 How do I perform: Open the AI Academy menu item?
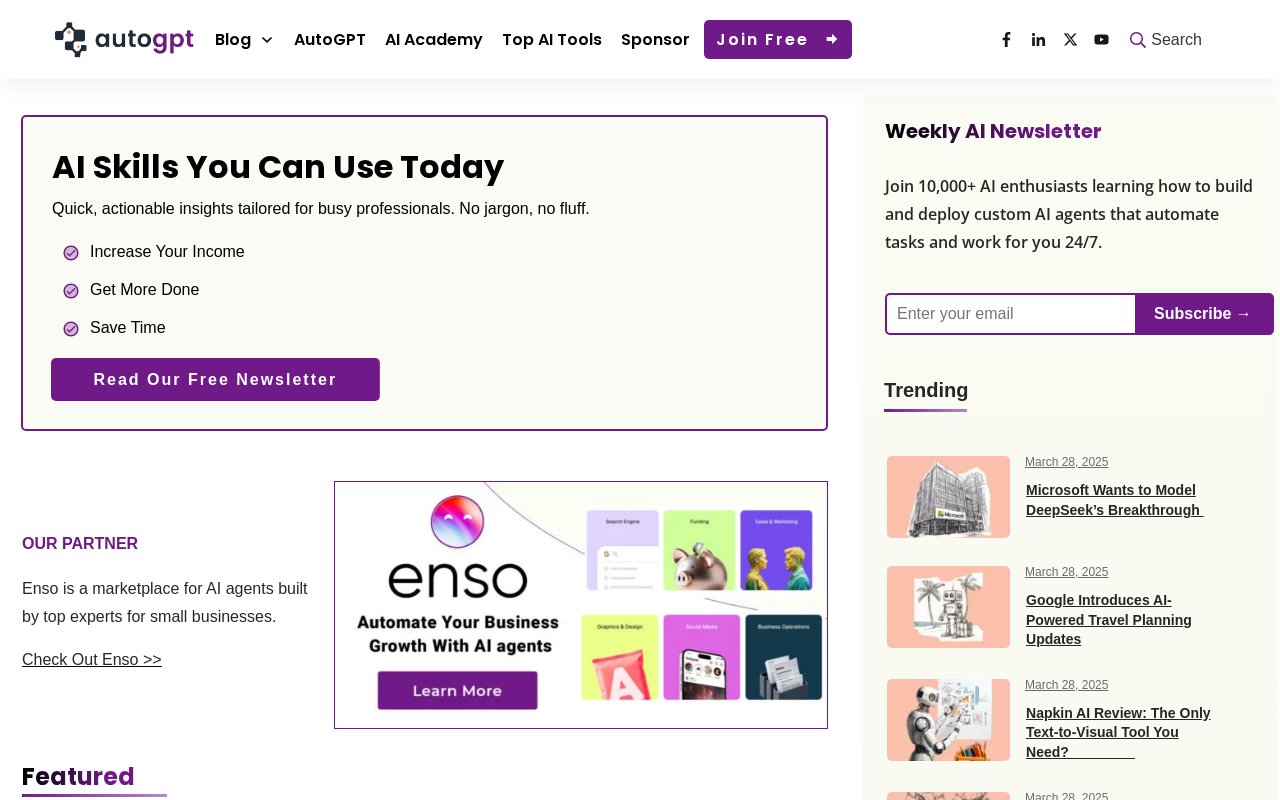tap(434, 40)
